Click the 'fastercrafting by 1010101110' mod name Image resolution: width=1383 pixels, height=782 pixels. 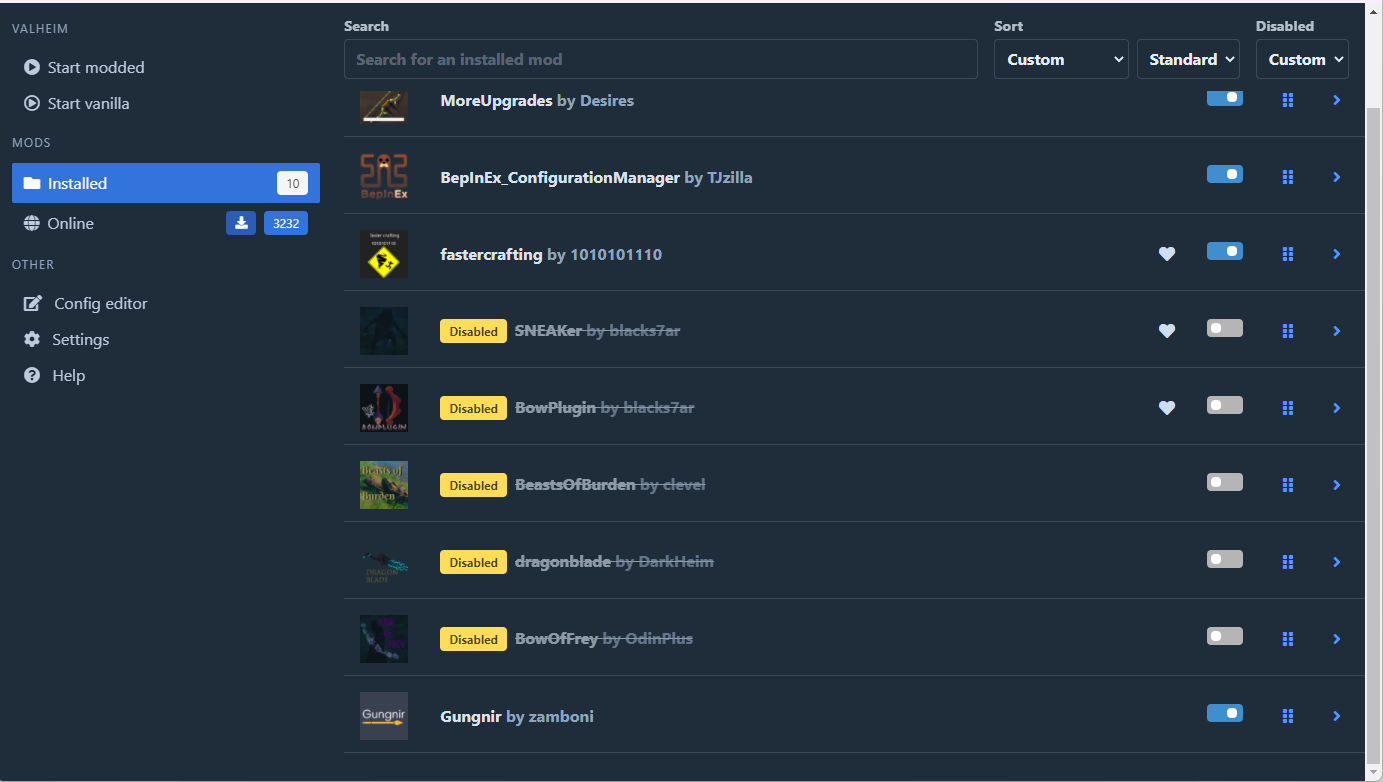pyautogui.click(x=551, y=254)
